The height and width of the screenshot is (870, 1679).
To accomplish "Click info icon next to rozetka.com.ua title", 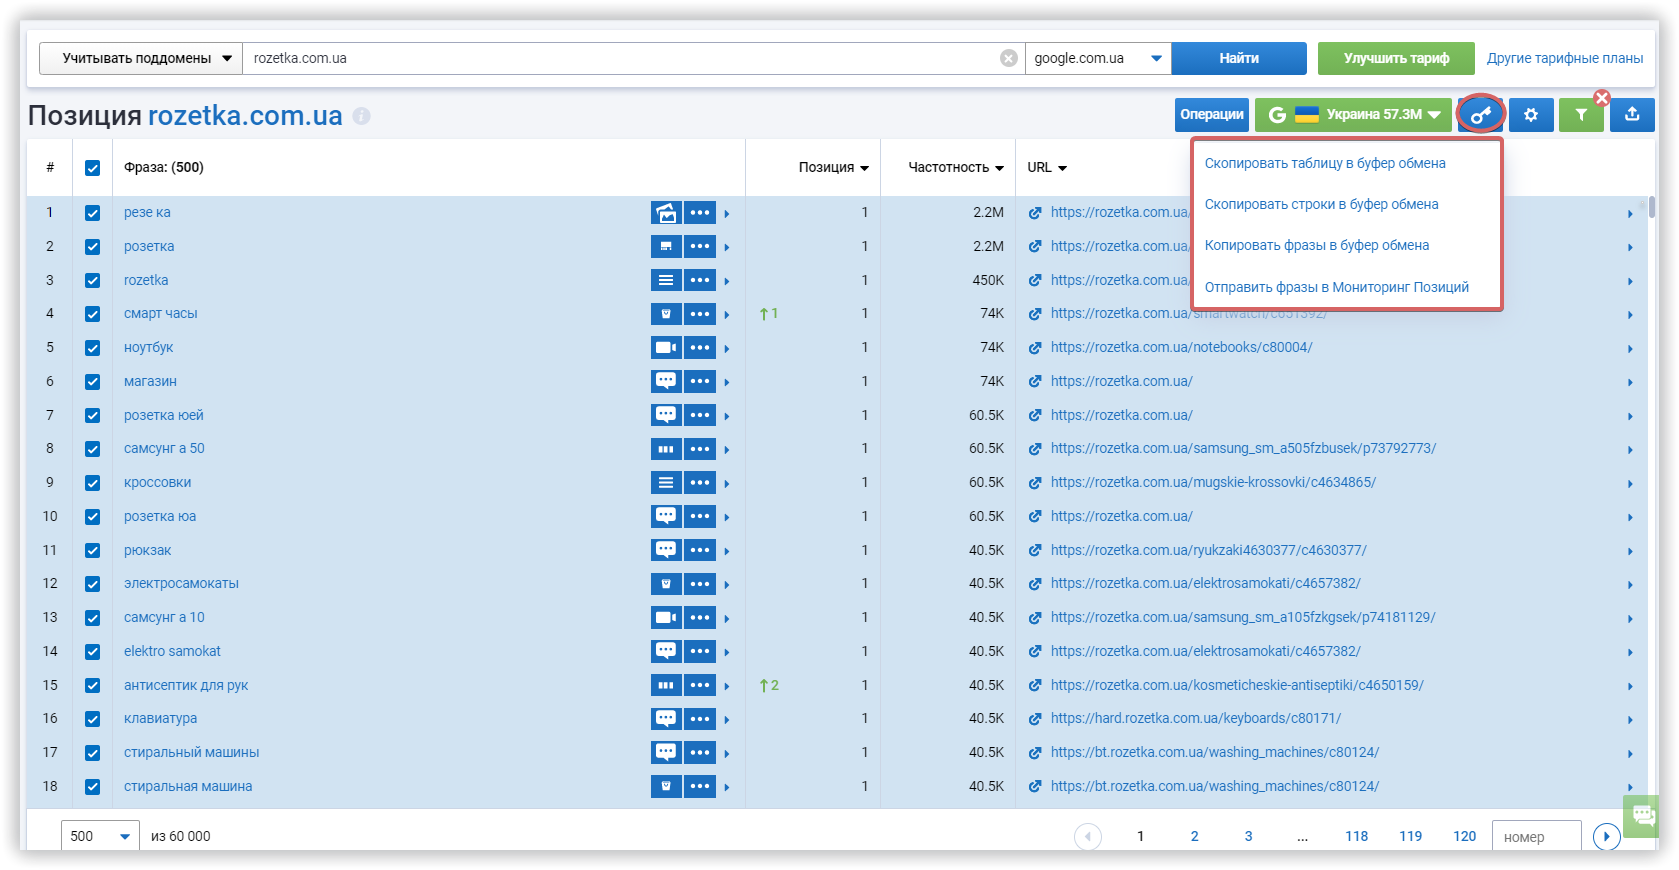I will click(x=362, y=116).
